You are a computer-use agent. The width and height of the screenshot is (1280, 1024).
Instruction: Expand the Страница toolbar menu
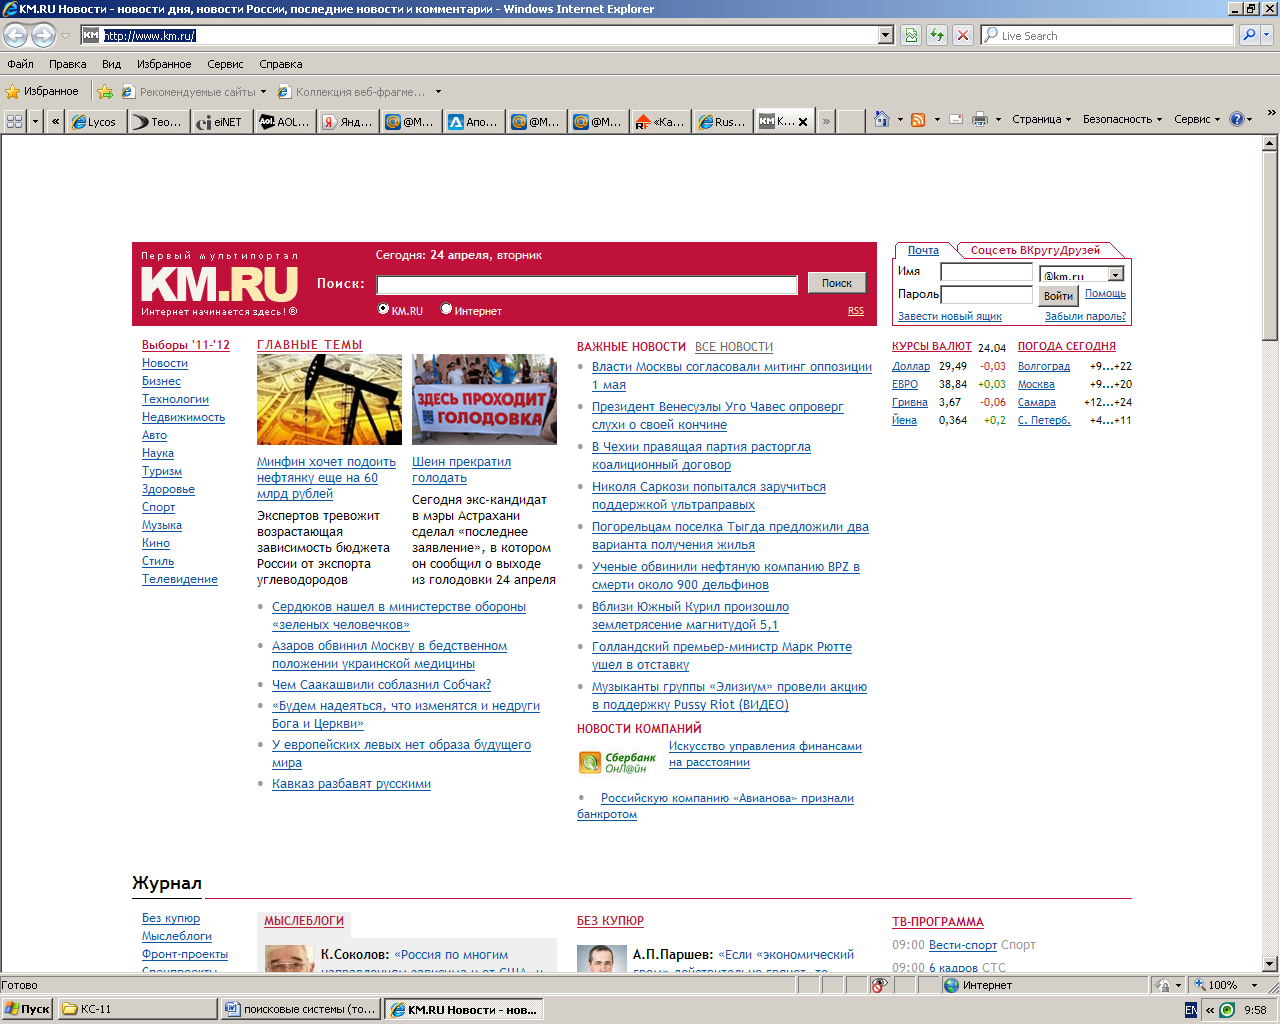[1041, 119]
